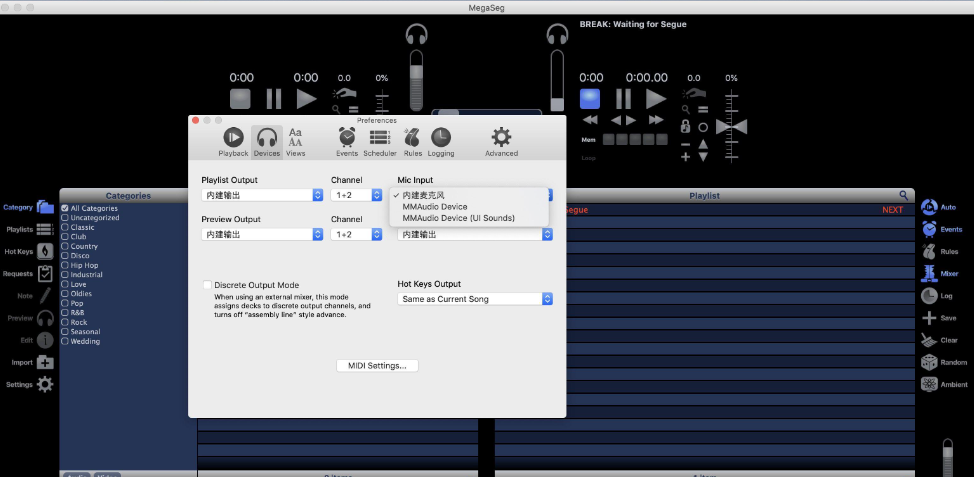Open the Requests clipboard icon
974x477 pixels.
point(45,273)
